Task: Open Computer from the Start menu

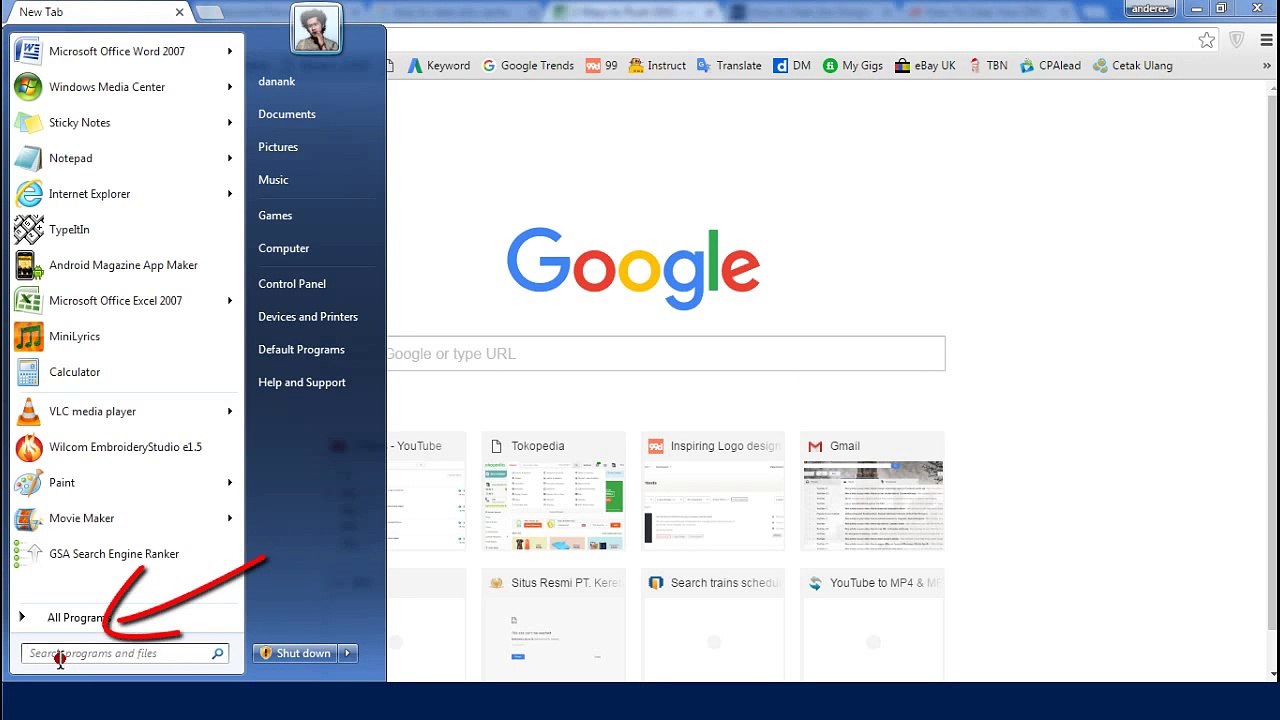Action: point(284,248)
